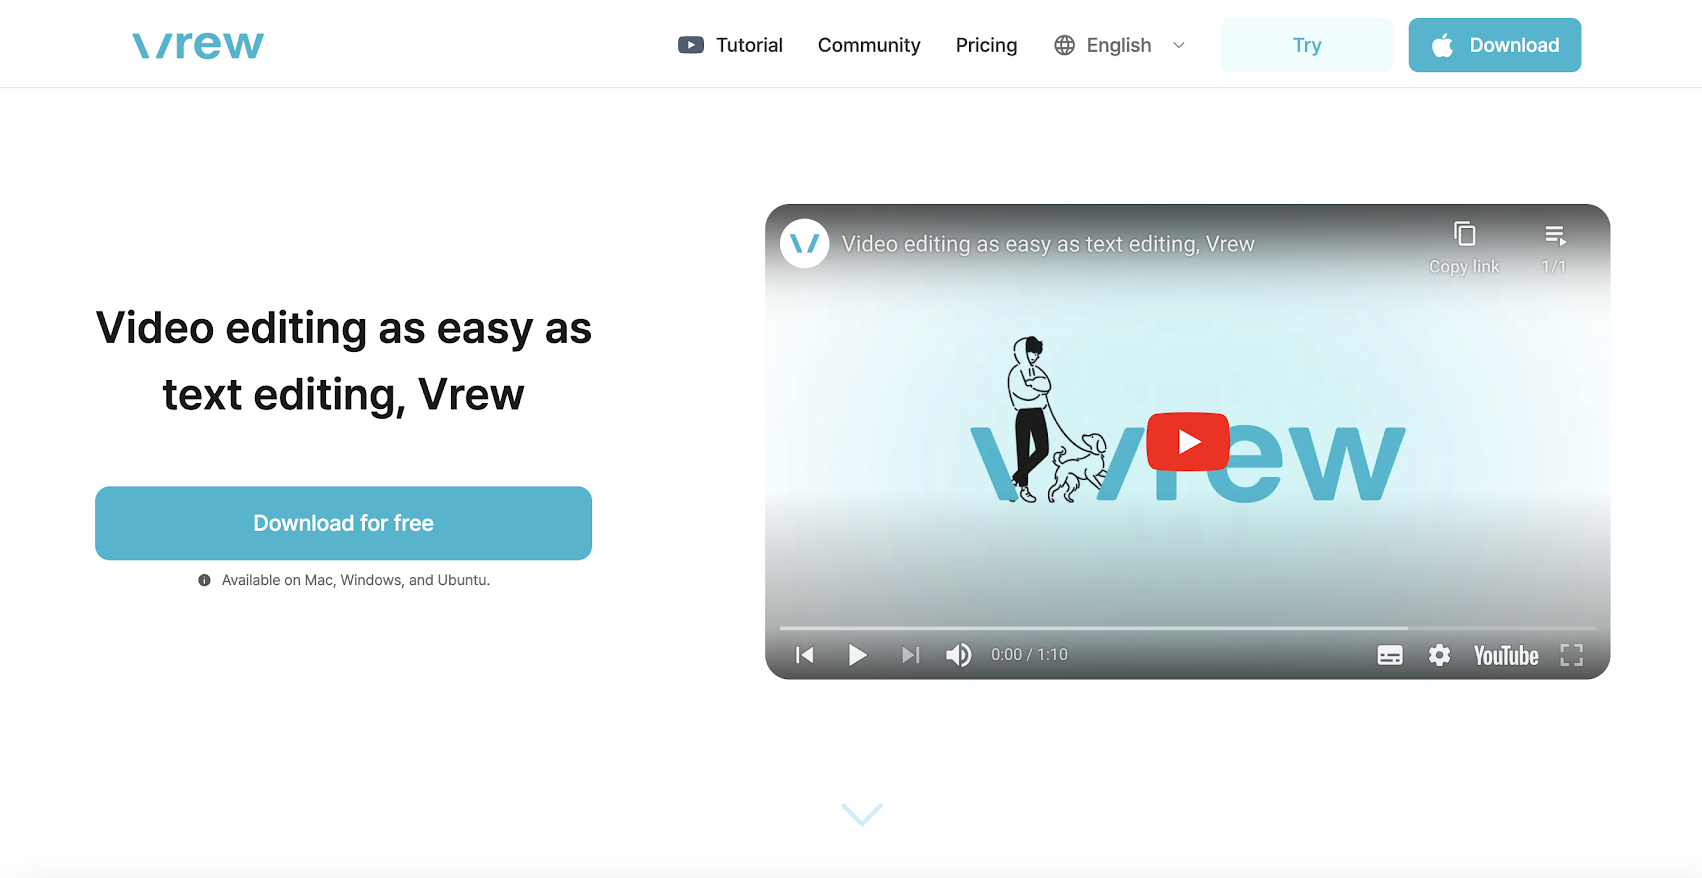
Task: Click the Apple icon in Download button
Action: pos(1442,45)
